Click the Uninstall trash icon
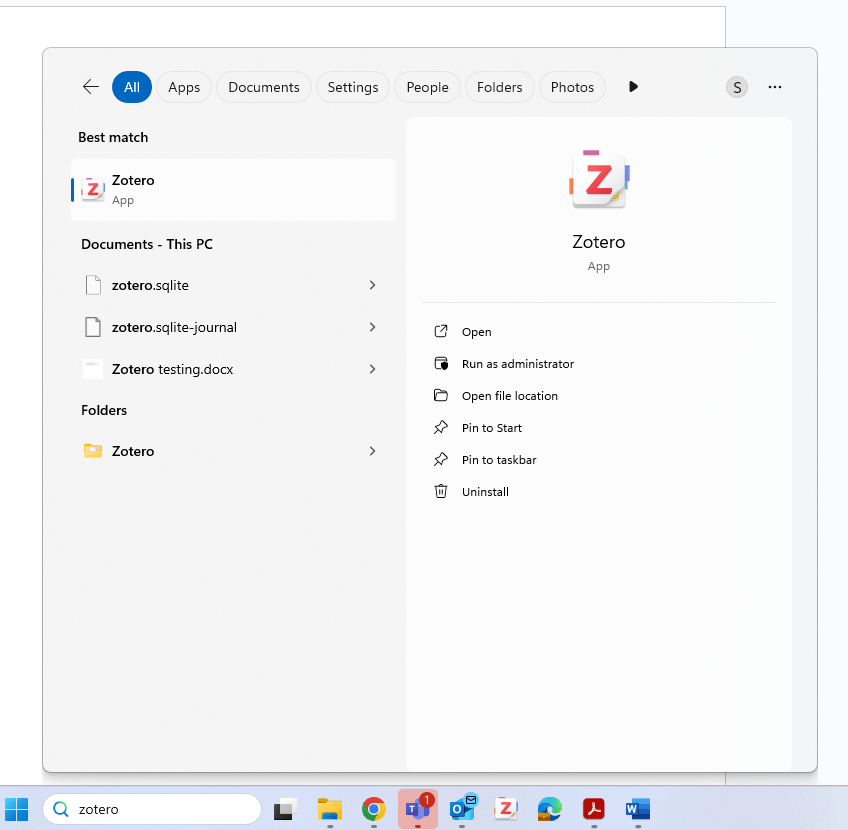The width and height of the screenshot is (848, 830). 441,491
